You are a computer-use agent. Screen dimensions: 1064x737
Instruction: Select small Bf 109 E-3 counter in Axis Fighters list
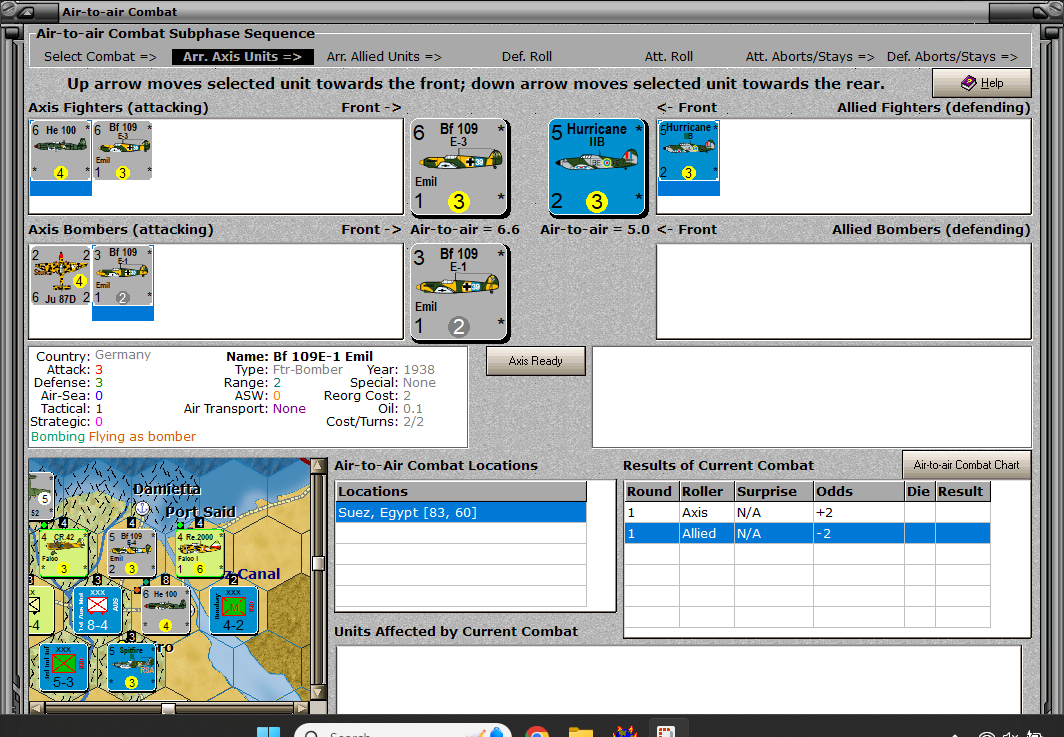(122, 151)
